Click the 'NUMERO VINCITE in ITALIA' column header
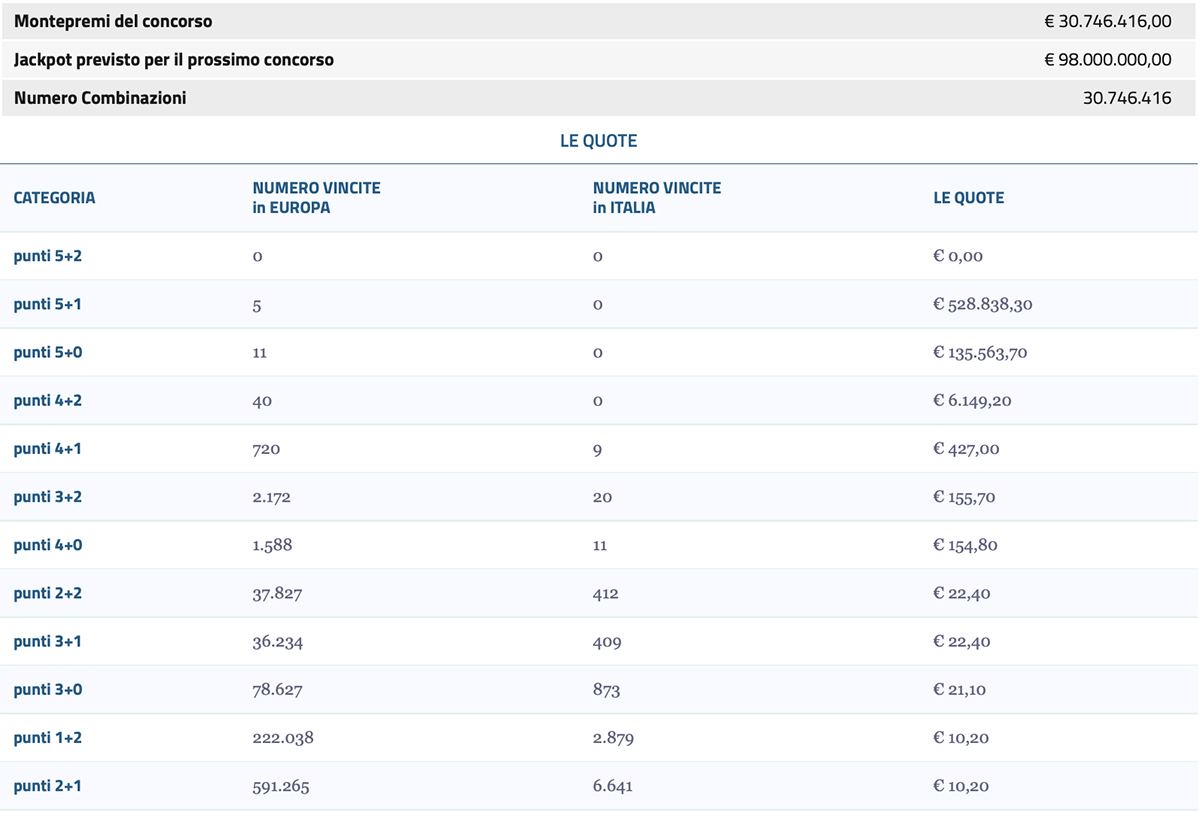The image size is (1200, 813). pyautogui.click(x=656, y=198)
